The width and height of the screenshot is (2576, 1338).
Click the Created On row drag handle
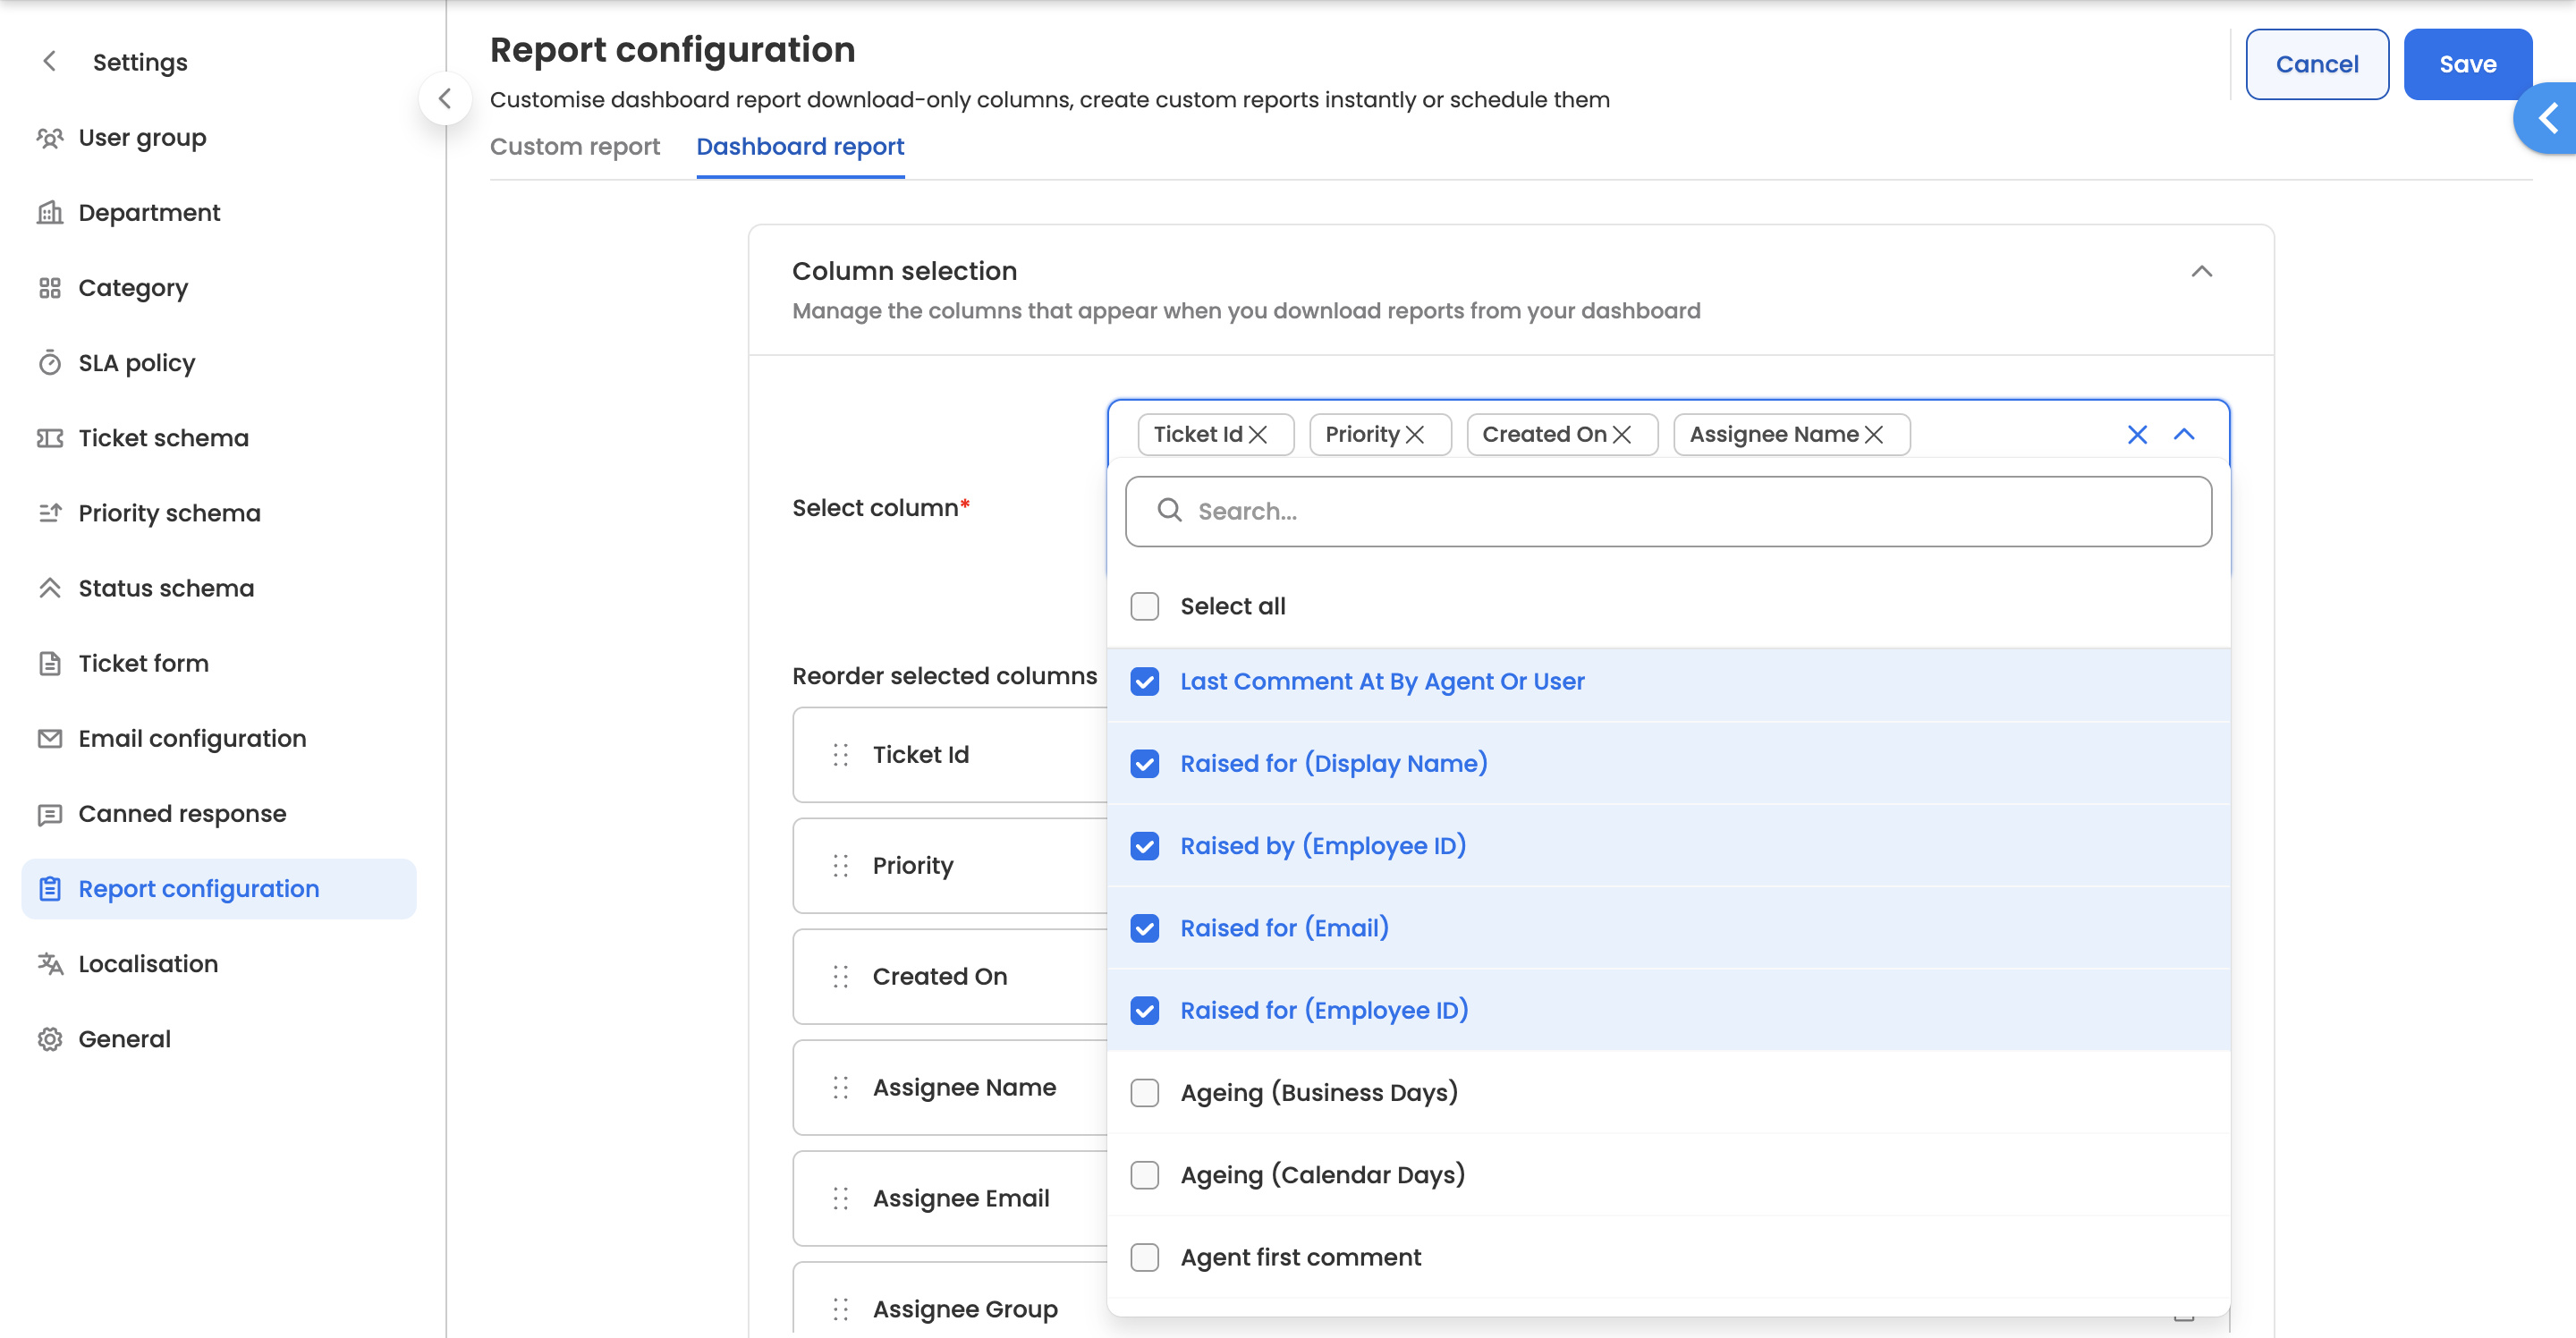[x=840, y=976]
